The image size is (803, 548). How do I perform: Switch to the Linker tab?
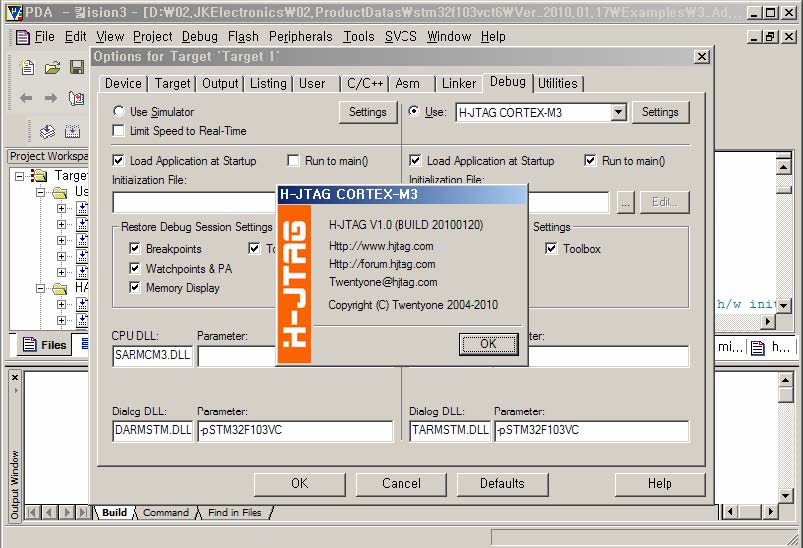pos(459,83)
